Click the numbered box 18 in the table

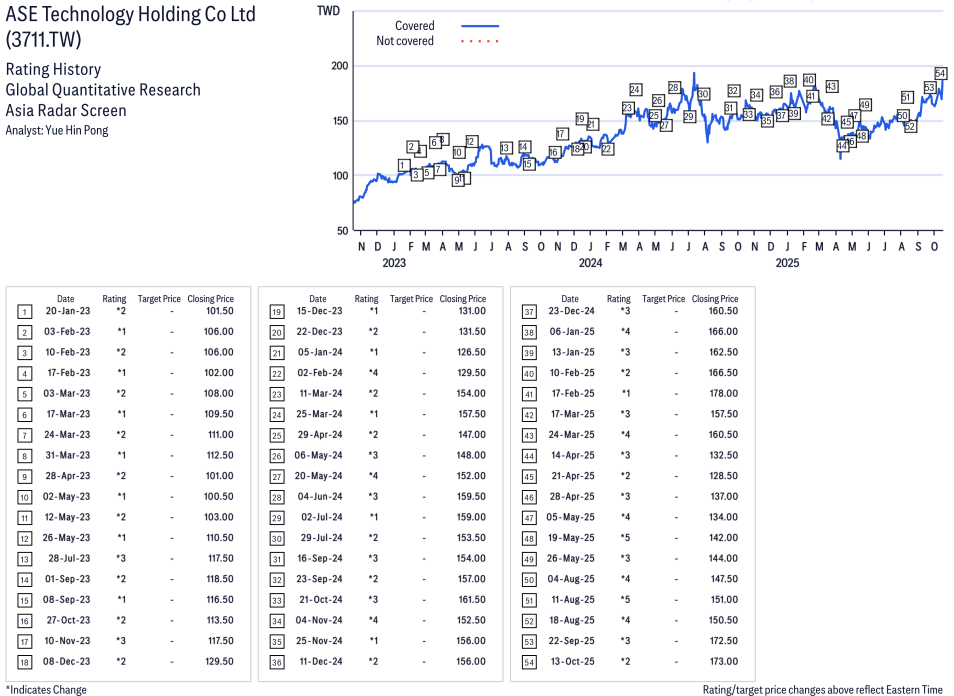pyautogui.click(x=25, y=662)
